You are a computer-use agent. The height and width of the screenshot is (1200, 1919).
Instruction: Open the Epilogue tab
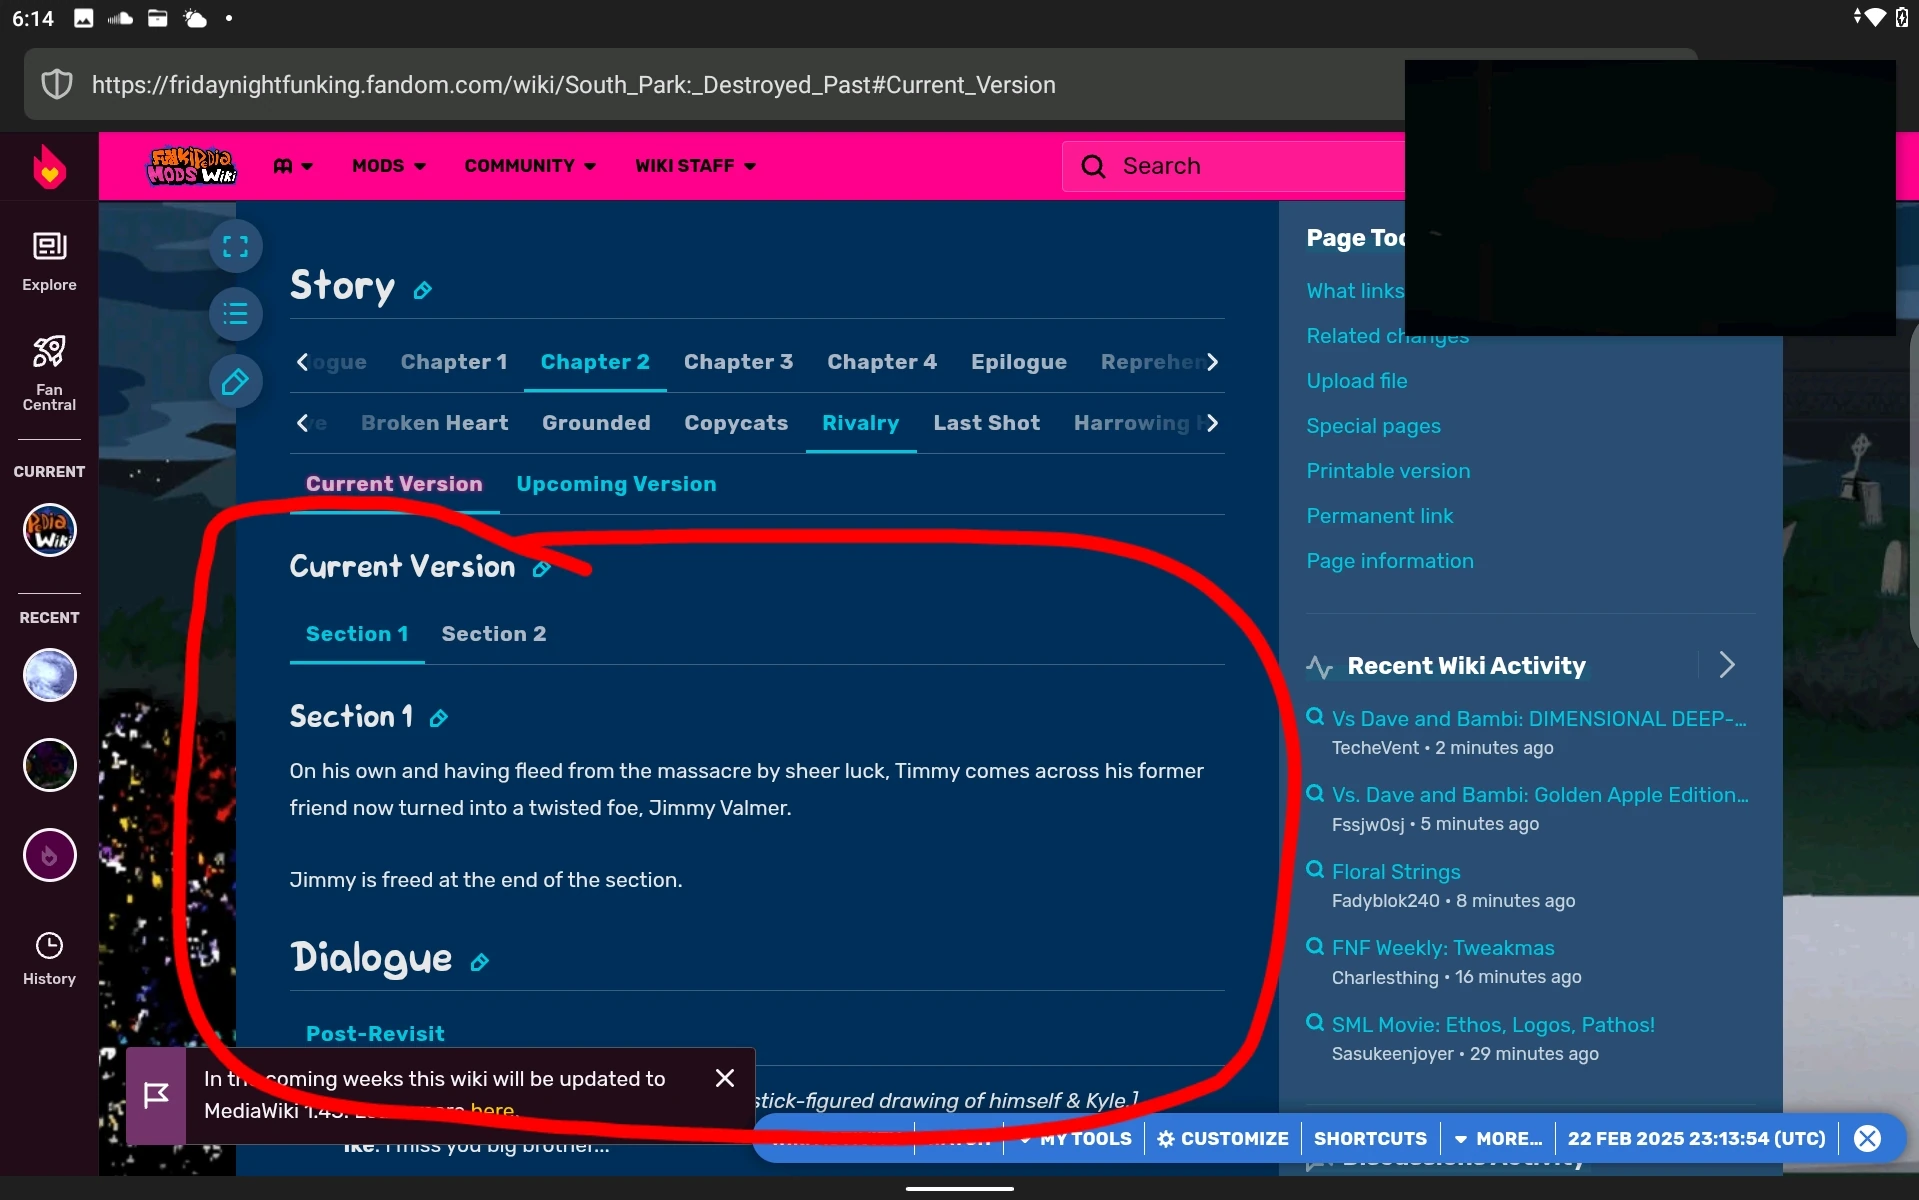[1019, 362]
